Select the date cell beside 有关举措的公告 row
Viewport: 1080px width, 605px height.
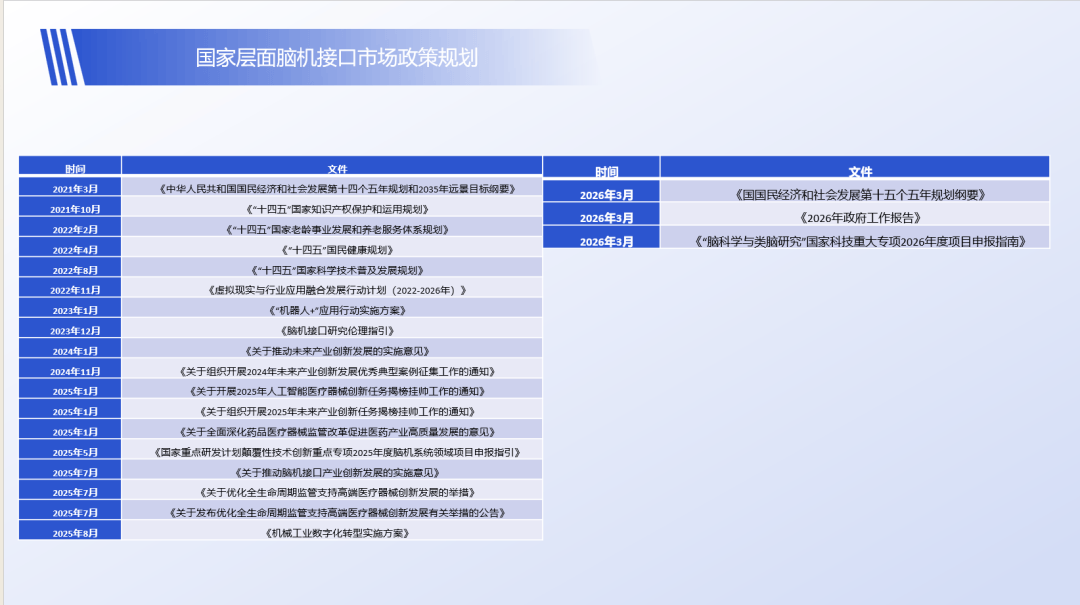pos(70,512)
